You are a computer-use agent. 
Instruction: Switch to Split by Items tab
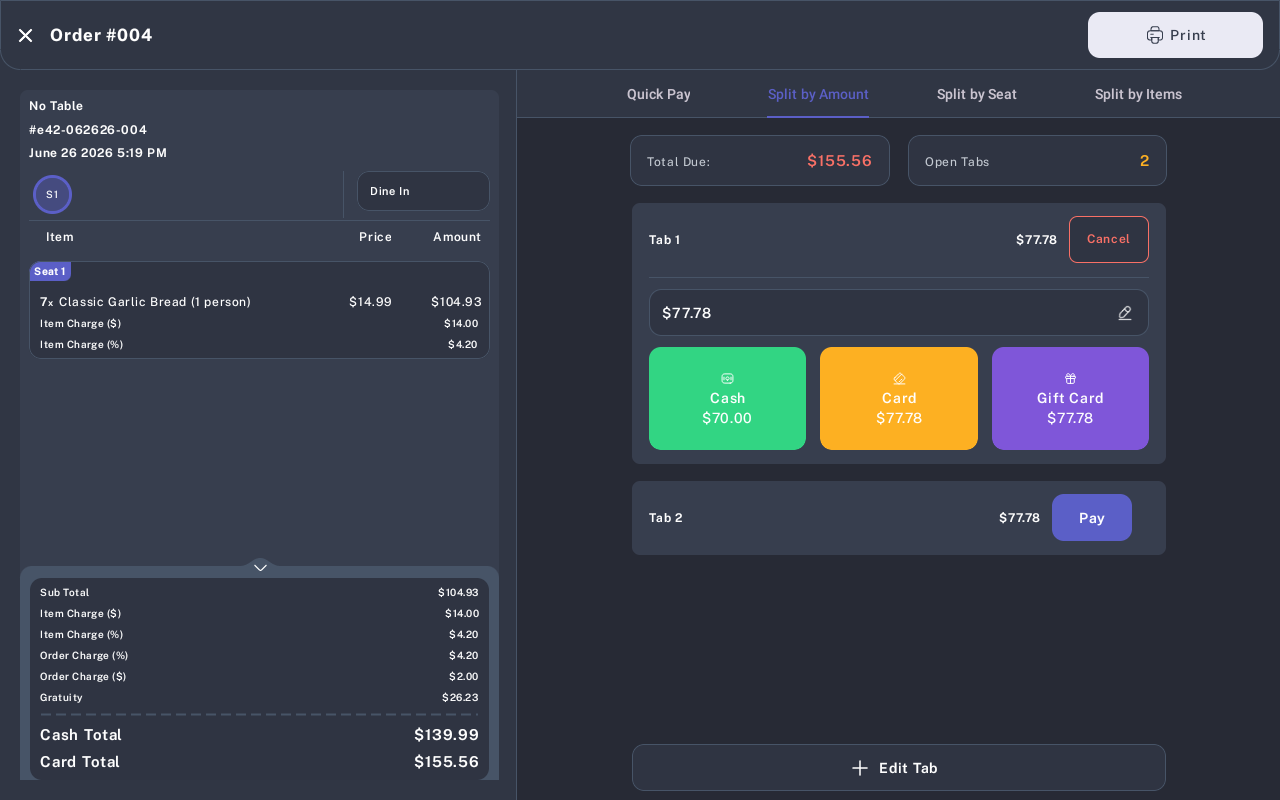1138,94
